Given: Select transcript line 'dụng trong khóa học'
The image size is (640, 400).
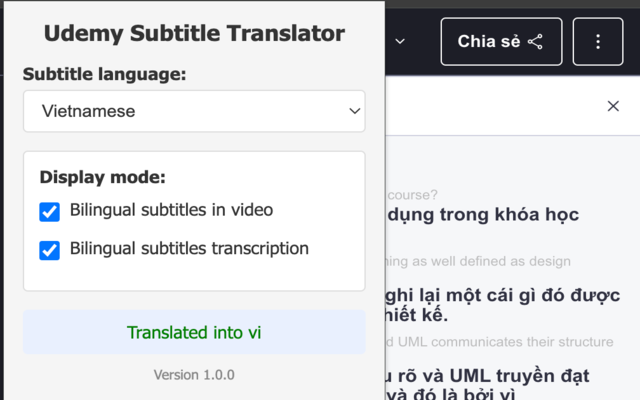Looking at the screenshot, I should [482, 214].
